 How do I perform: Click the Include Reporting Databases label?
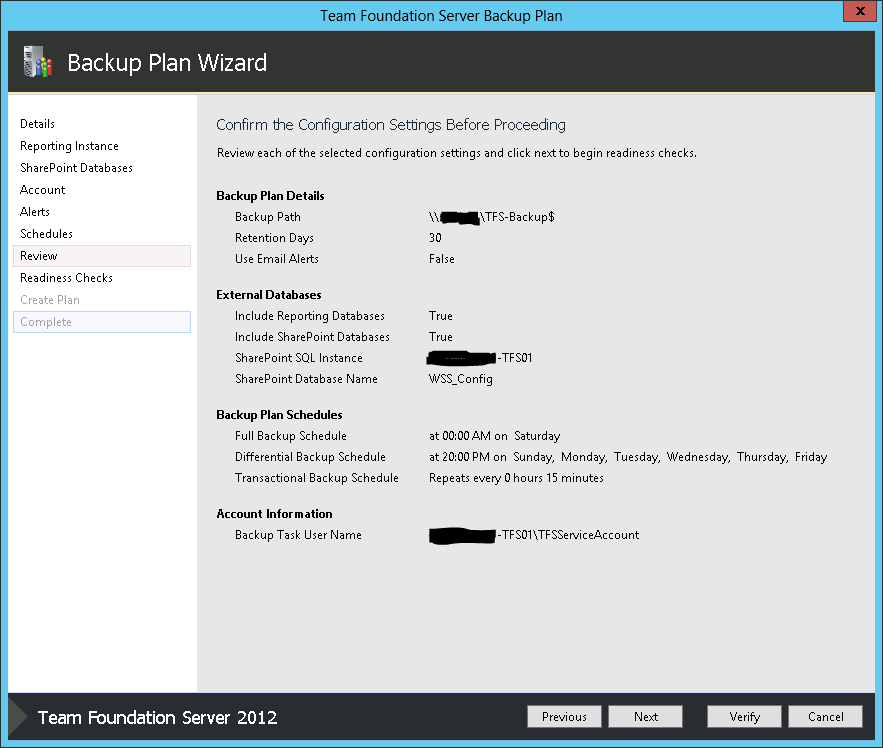tap(310, 316)
